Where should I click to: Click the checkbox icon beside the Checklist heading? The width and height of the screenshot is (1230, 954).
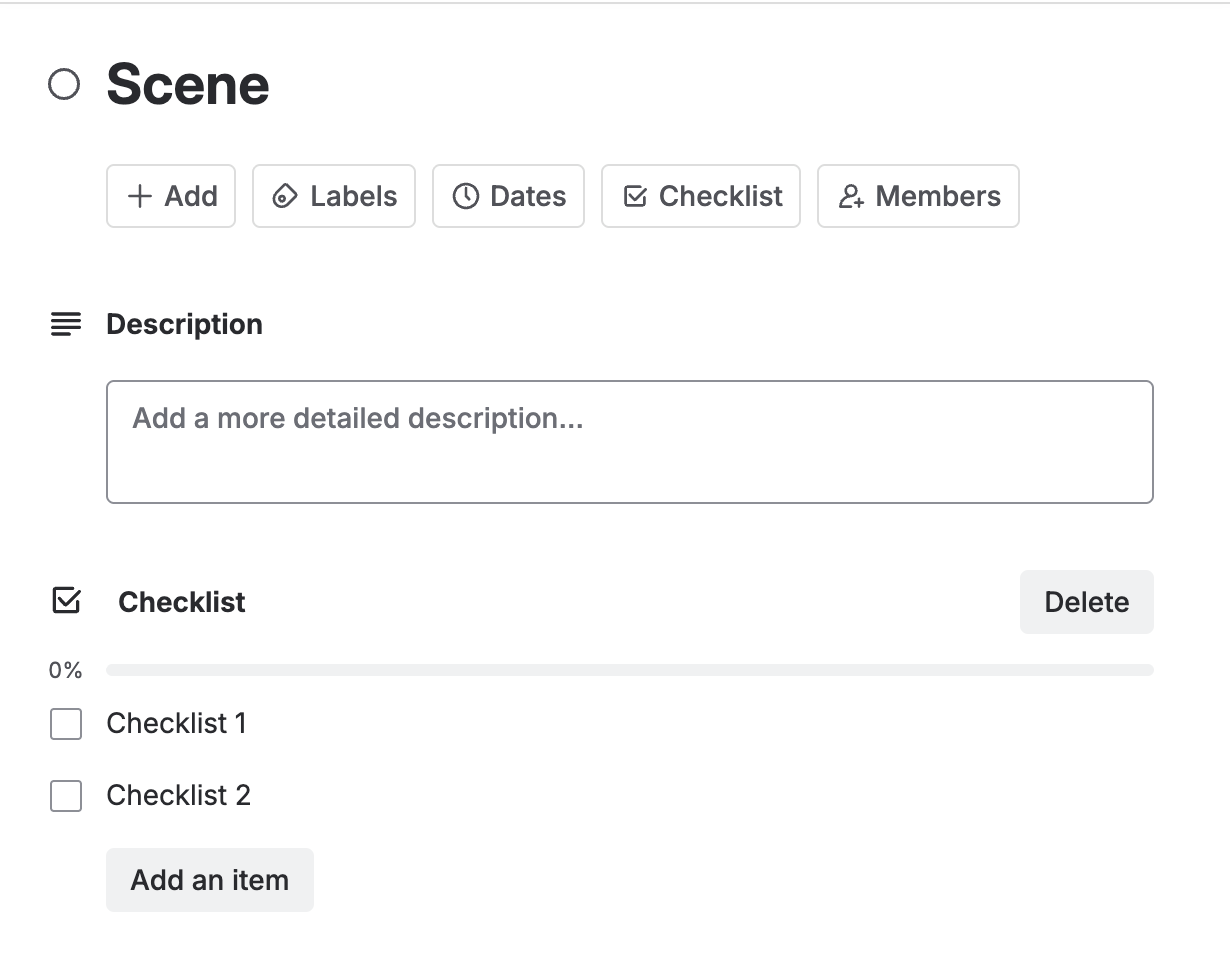click(66, 601)
